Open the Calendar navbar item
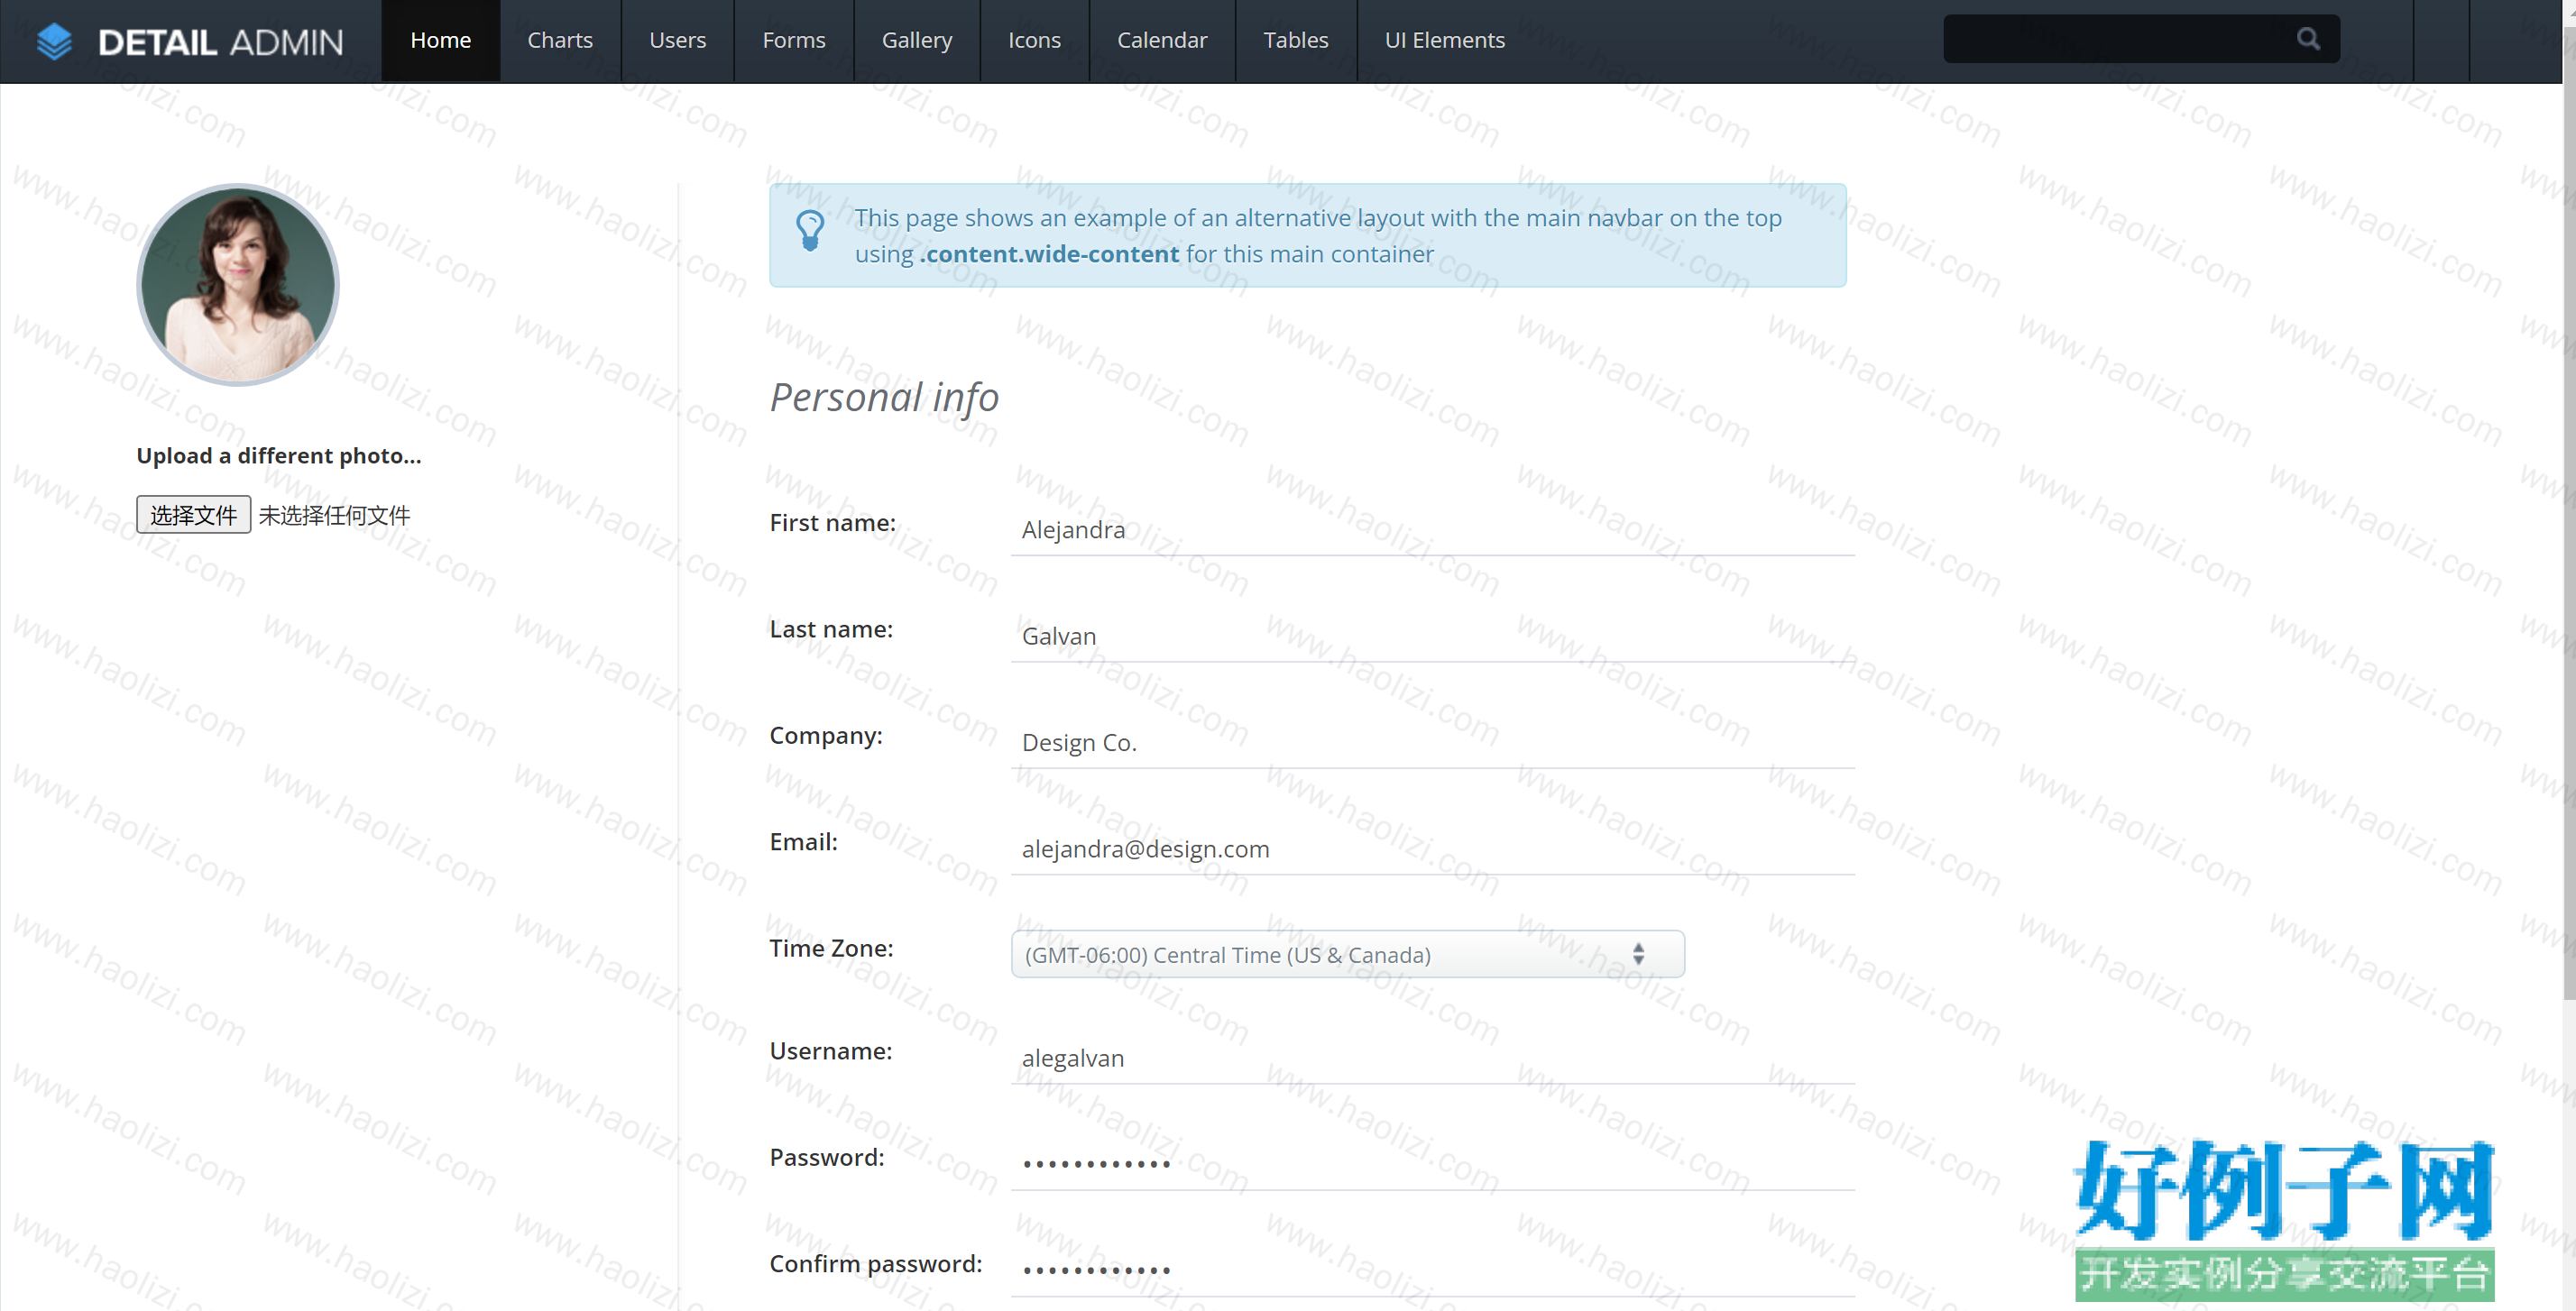The height and width of the screenshot is (1311, 2576). click(x=1162, y=41)
